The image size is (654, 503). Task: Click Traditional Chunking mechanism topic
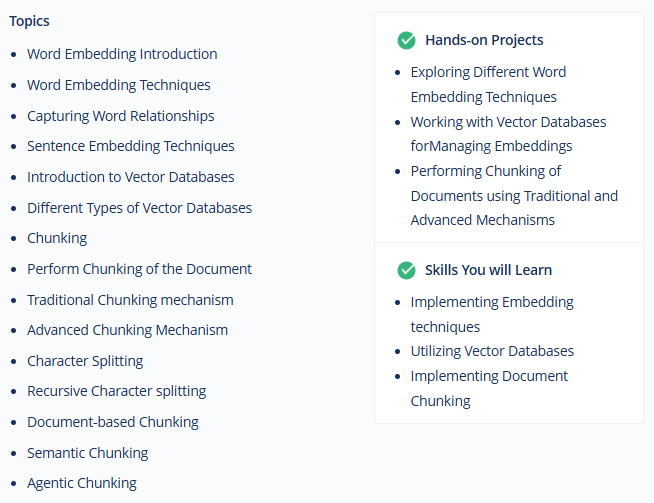click(130, 300)
